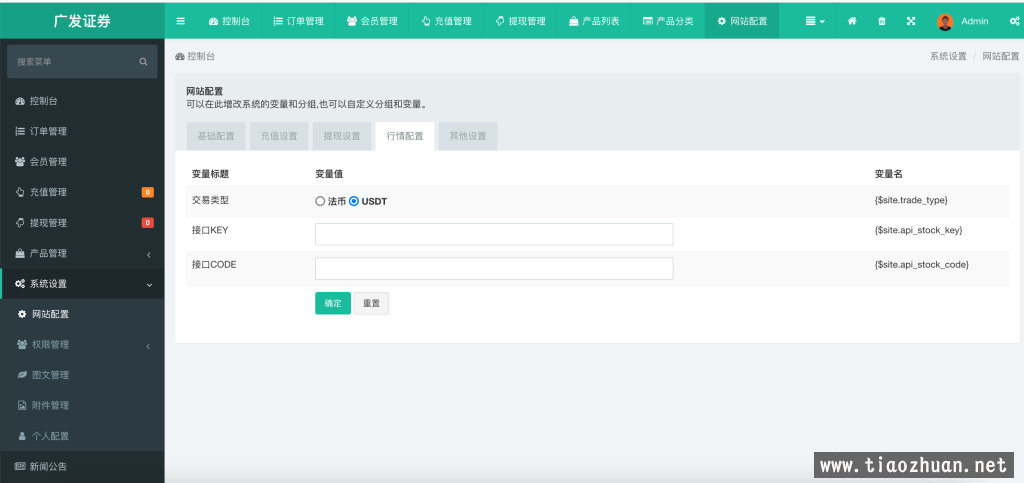The image size is (1024, 483).
Task: Click the red badge on 提现管理
Action: [148, 223]
